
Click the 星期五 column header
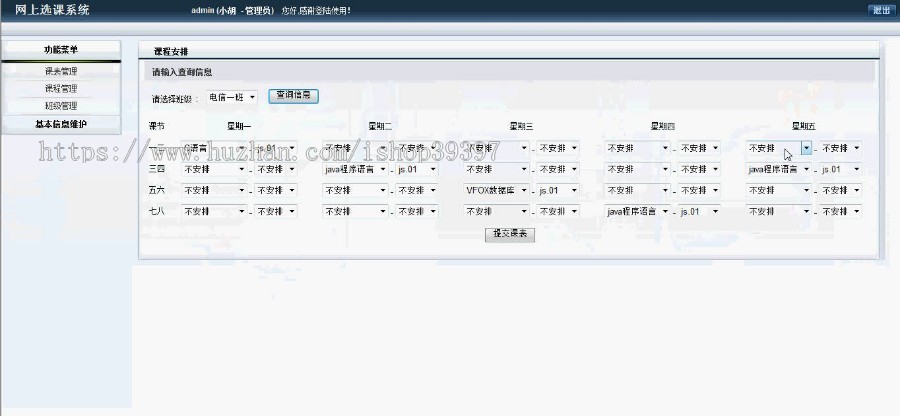804,126
